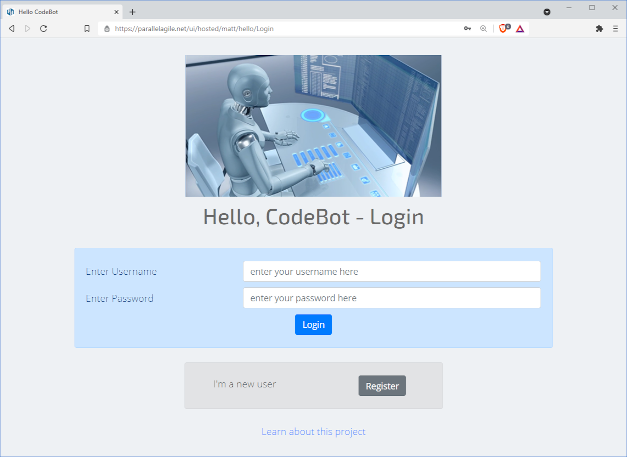Click the I'm a new user text
The image size is (627, 457).
click(244, 384)
